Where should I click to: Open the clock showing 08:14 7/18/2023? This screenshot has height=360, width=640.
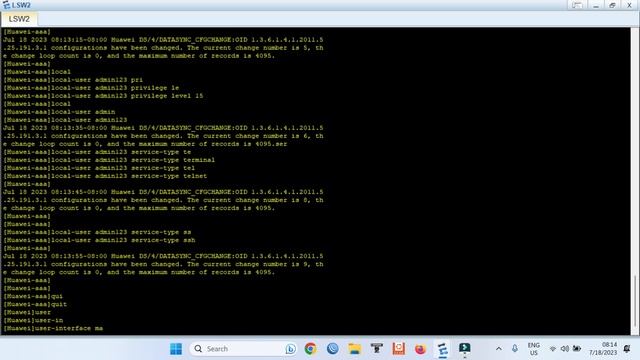[603, 349]
